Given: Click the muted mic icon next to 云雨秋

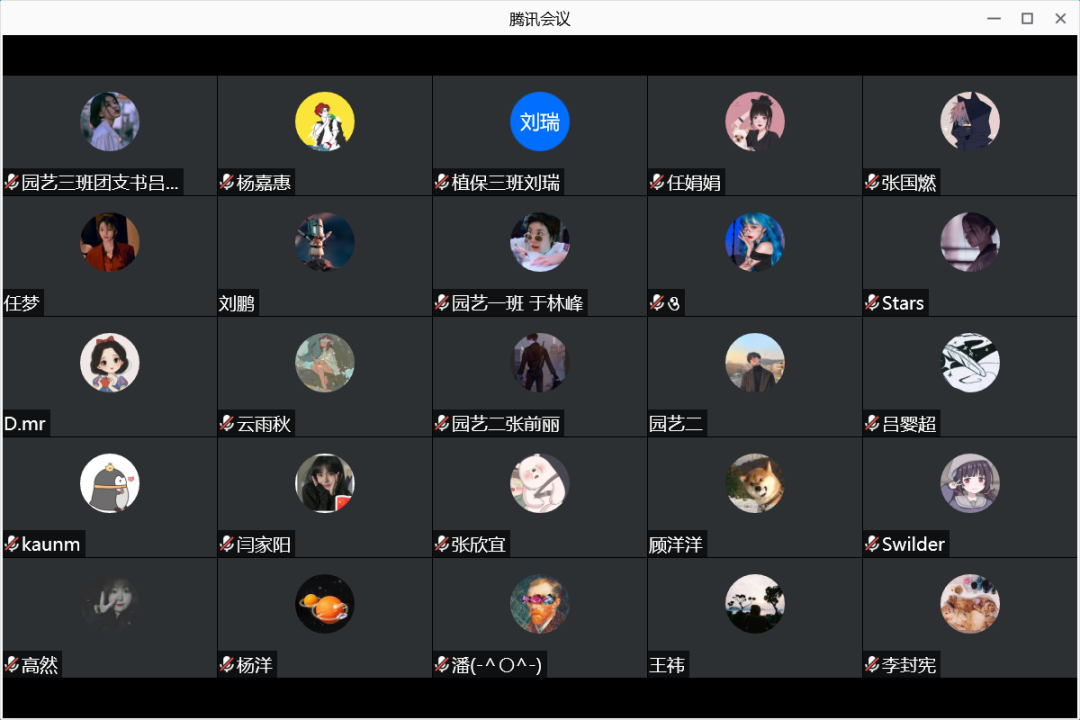Looking at the screenshot, I should [227, 423].
